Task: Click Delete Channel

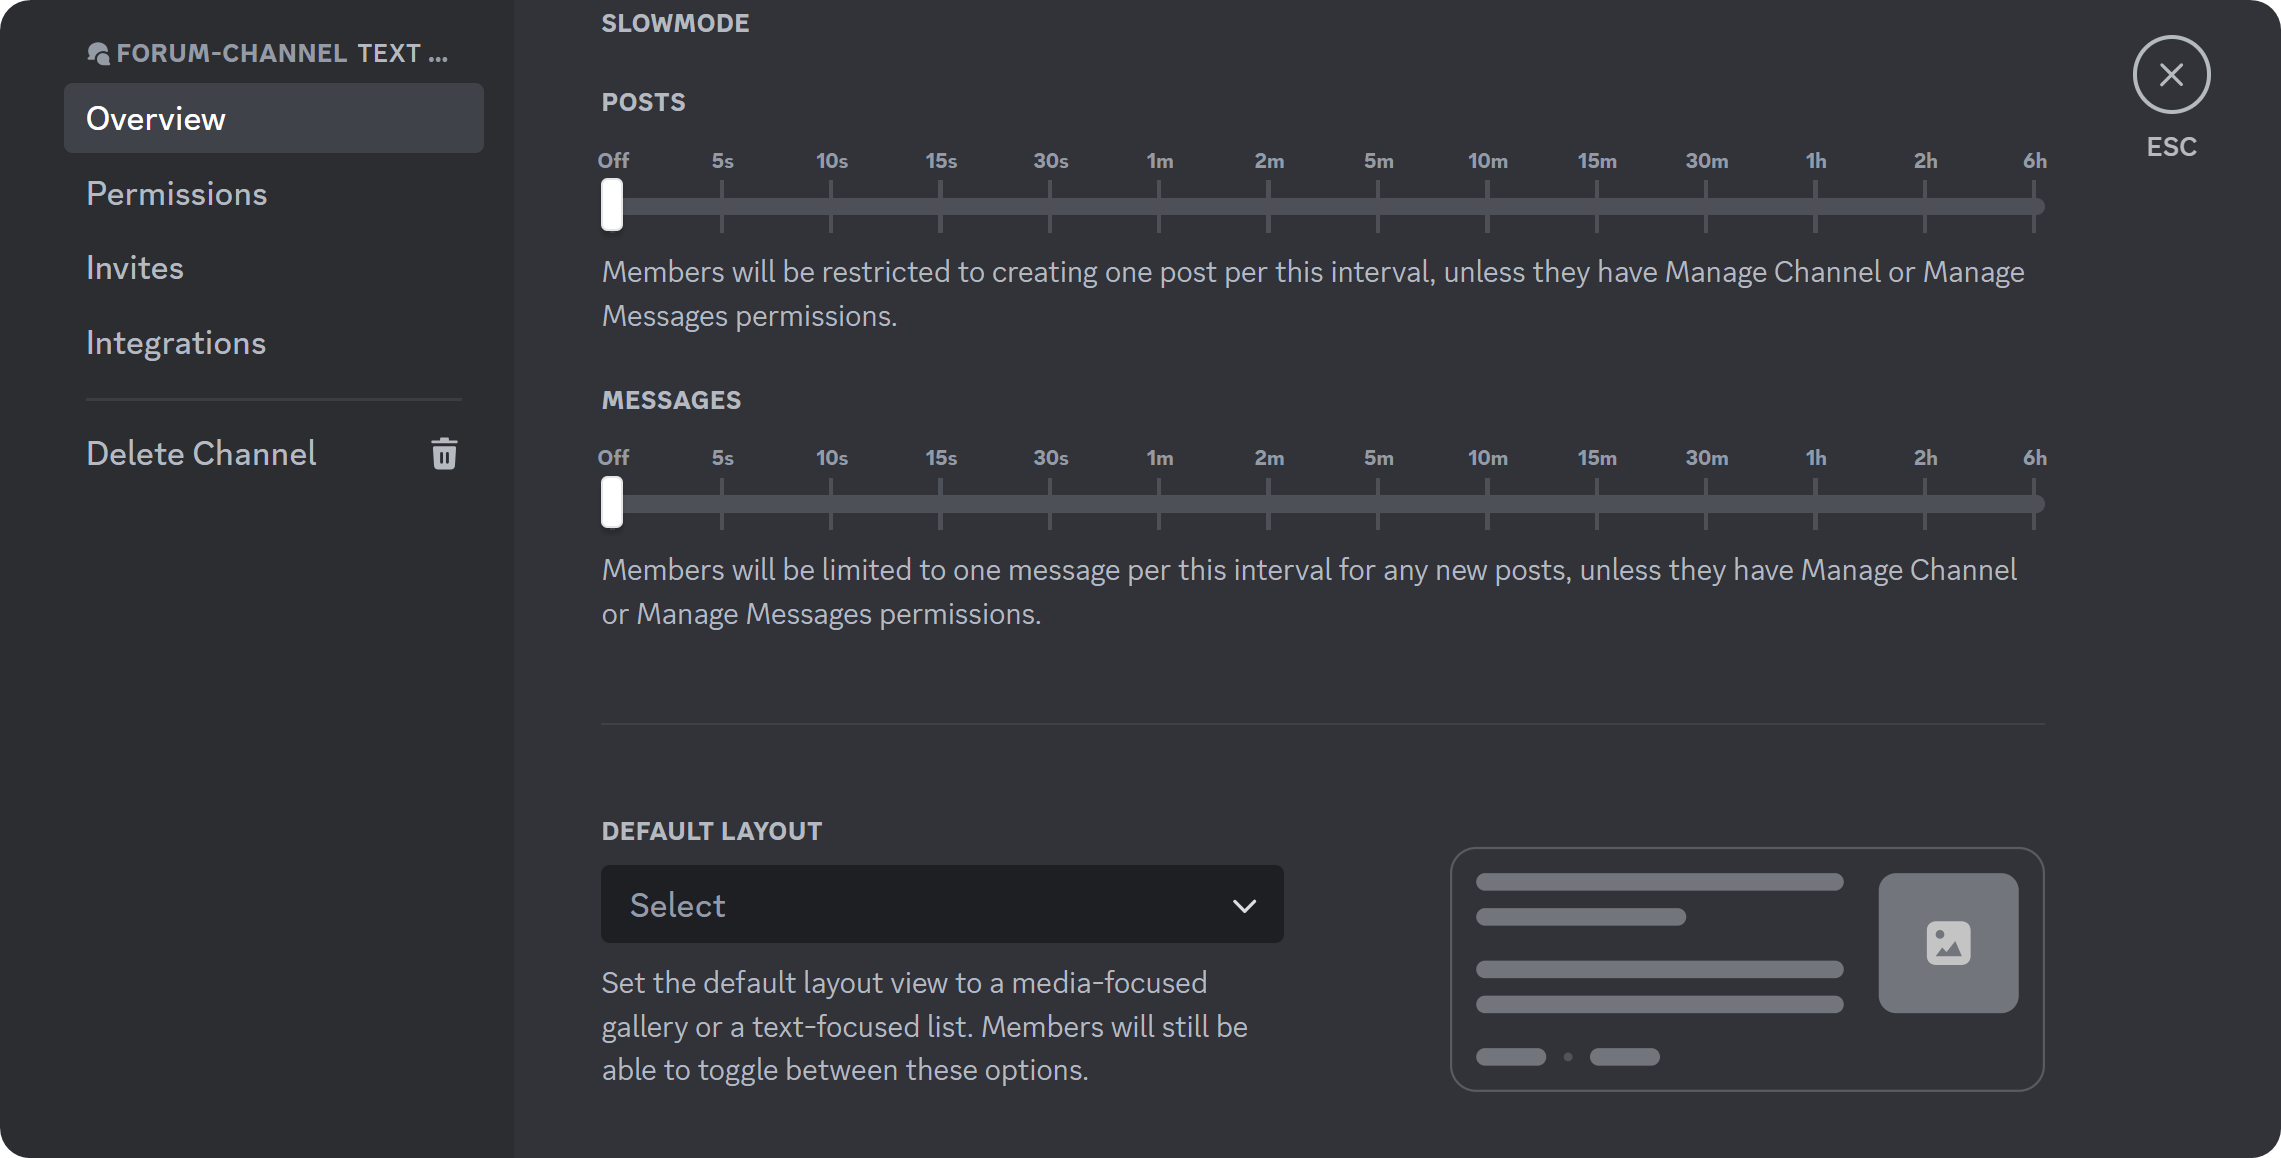Action: tap(201, 453)
